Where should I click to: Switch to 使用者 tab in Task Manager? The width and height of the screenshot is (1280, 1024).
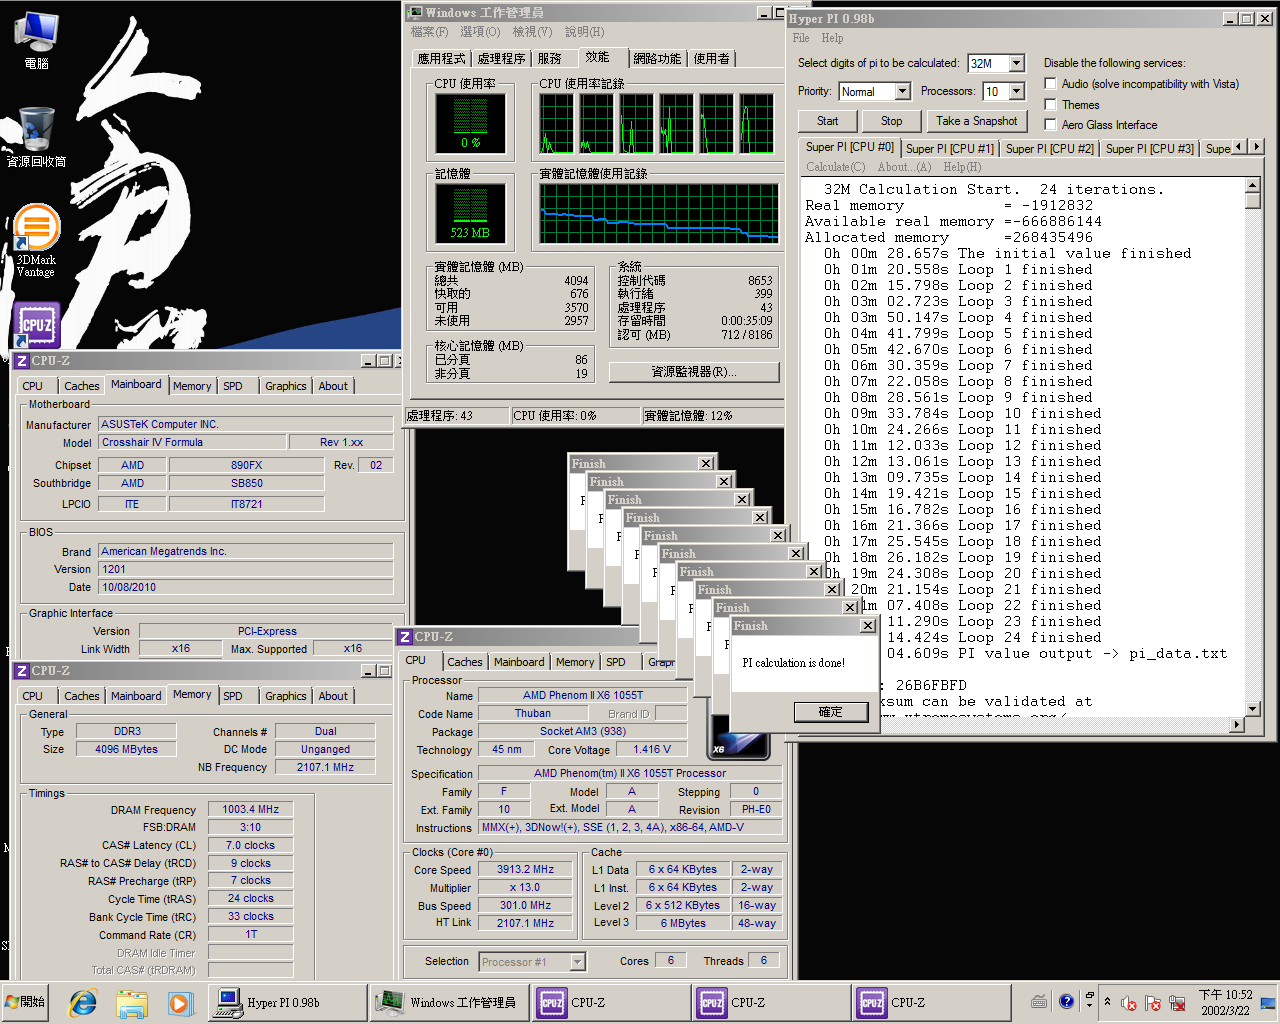712,59
